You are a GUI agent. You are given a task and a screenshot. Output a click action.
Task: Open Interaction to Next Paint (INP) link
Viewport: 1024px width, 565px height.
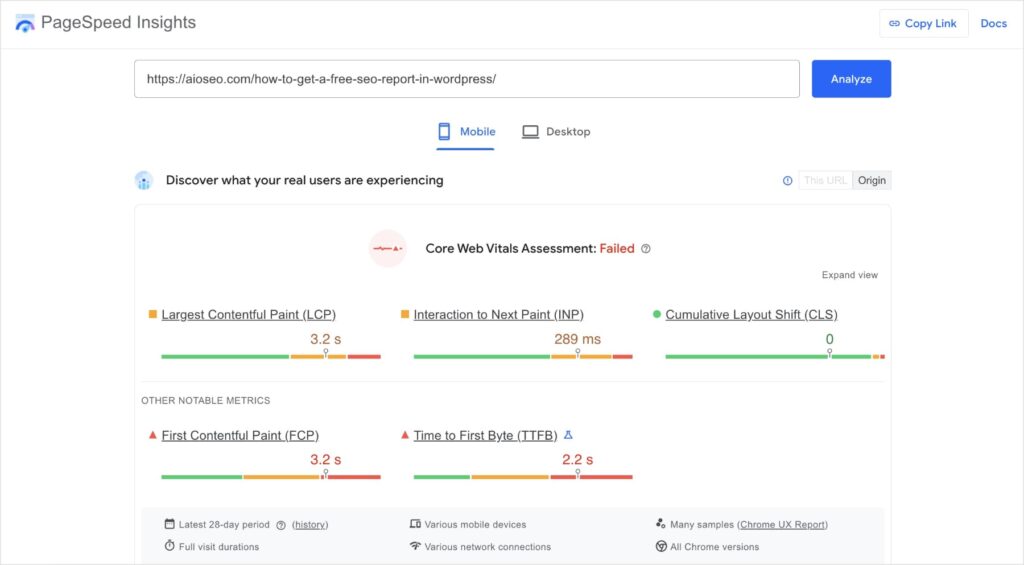pos(498,315)
